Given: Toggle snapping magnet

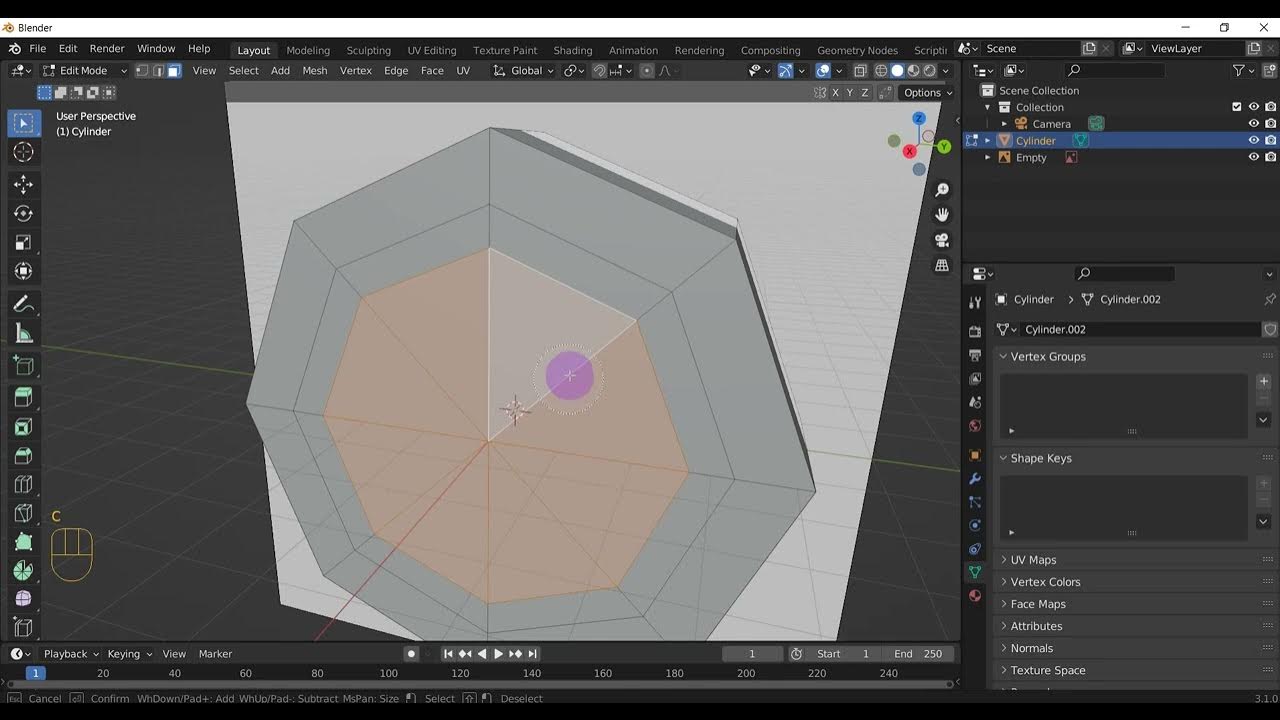Looking at the screenshot, I should (x=599, y=71).
